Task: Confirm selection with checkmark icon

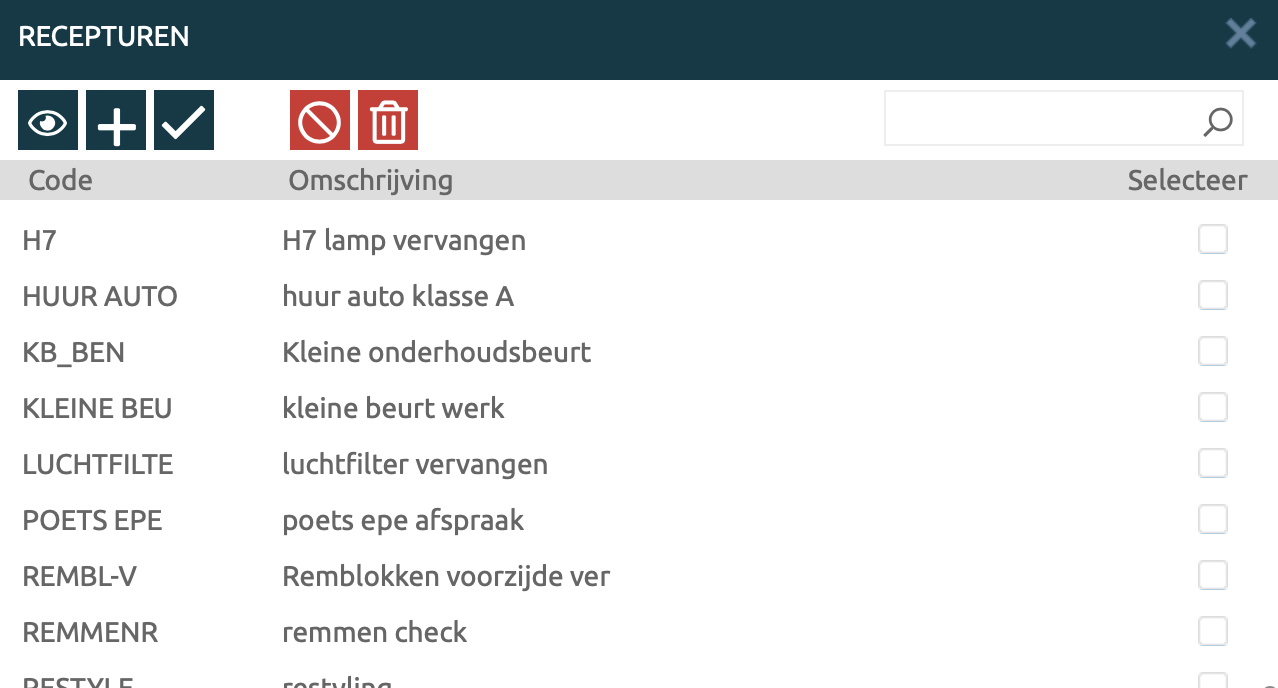Action: [184, 121]
